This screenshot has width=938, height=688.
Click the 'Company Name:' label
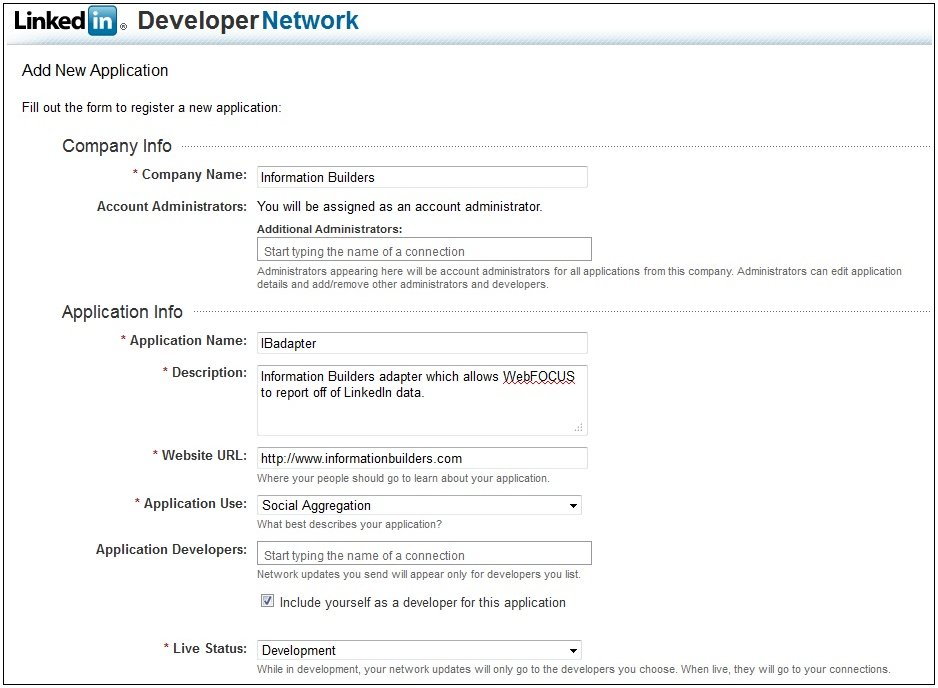[194, 175]
